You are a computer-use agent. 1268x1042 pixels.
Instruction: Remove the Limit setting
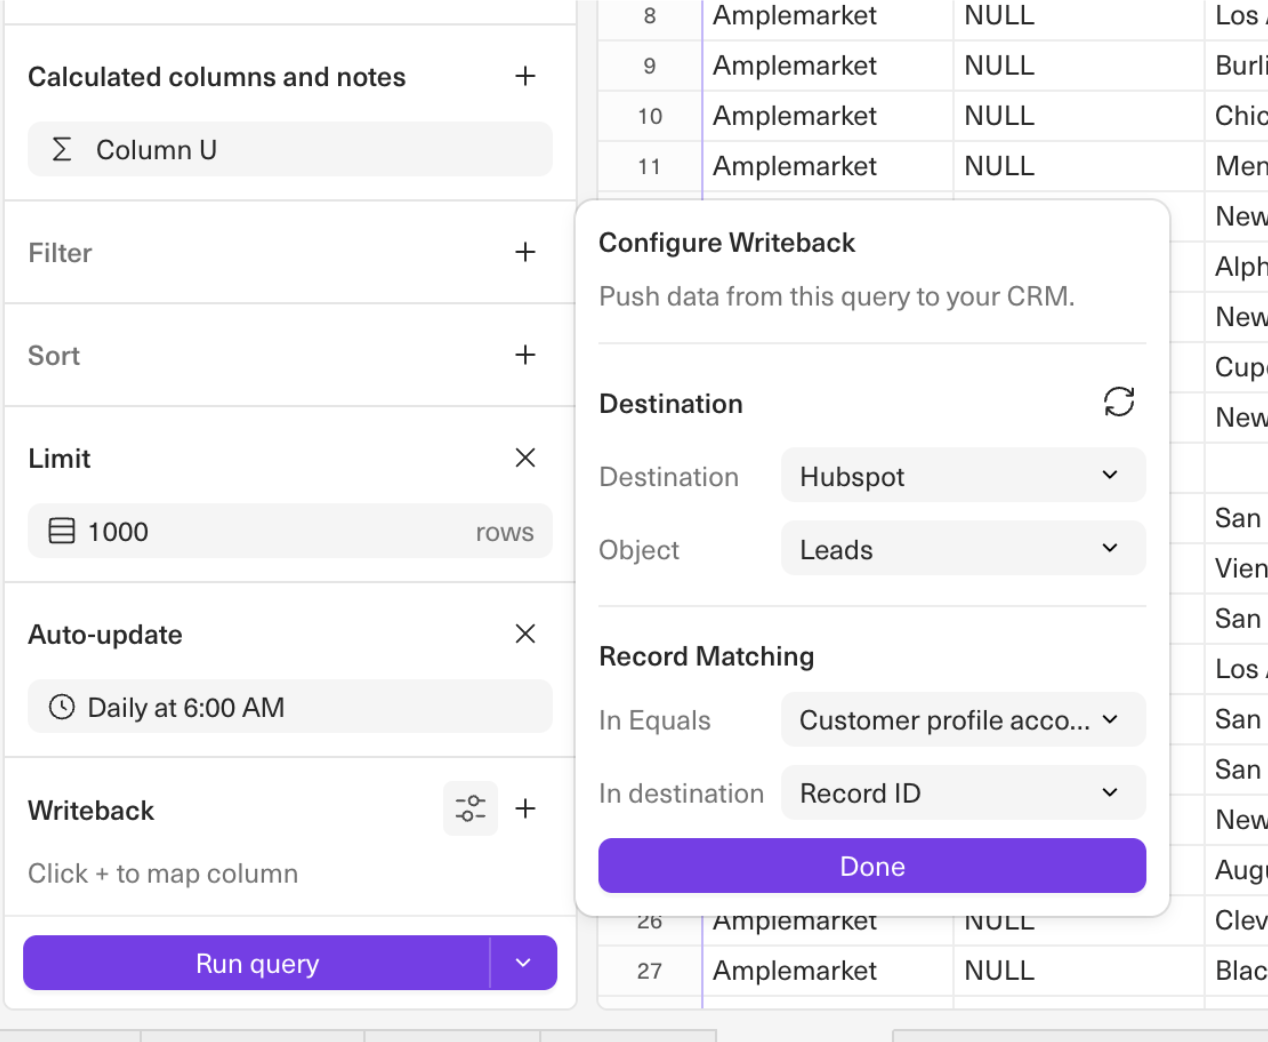525,458
